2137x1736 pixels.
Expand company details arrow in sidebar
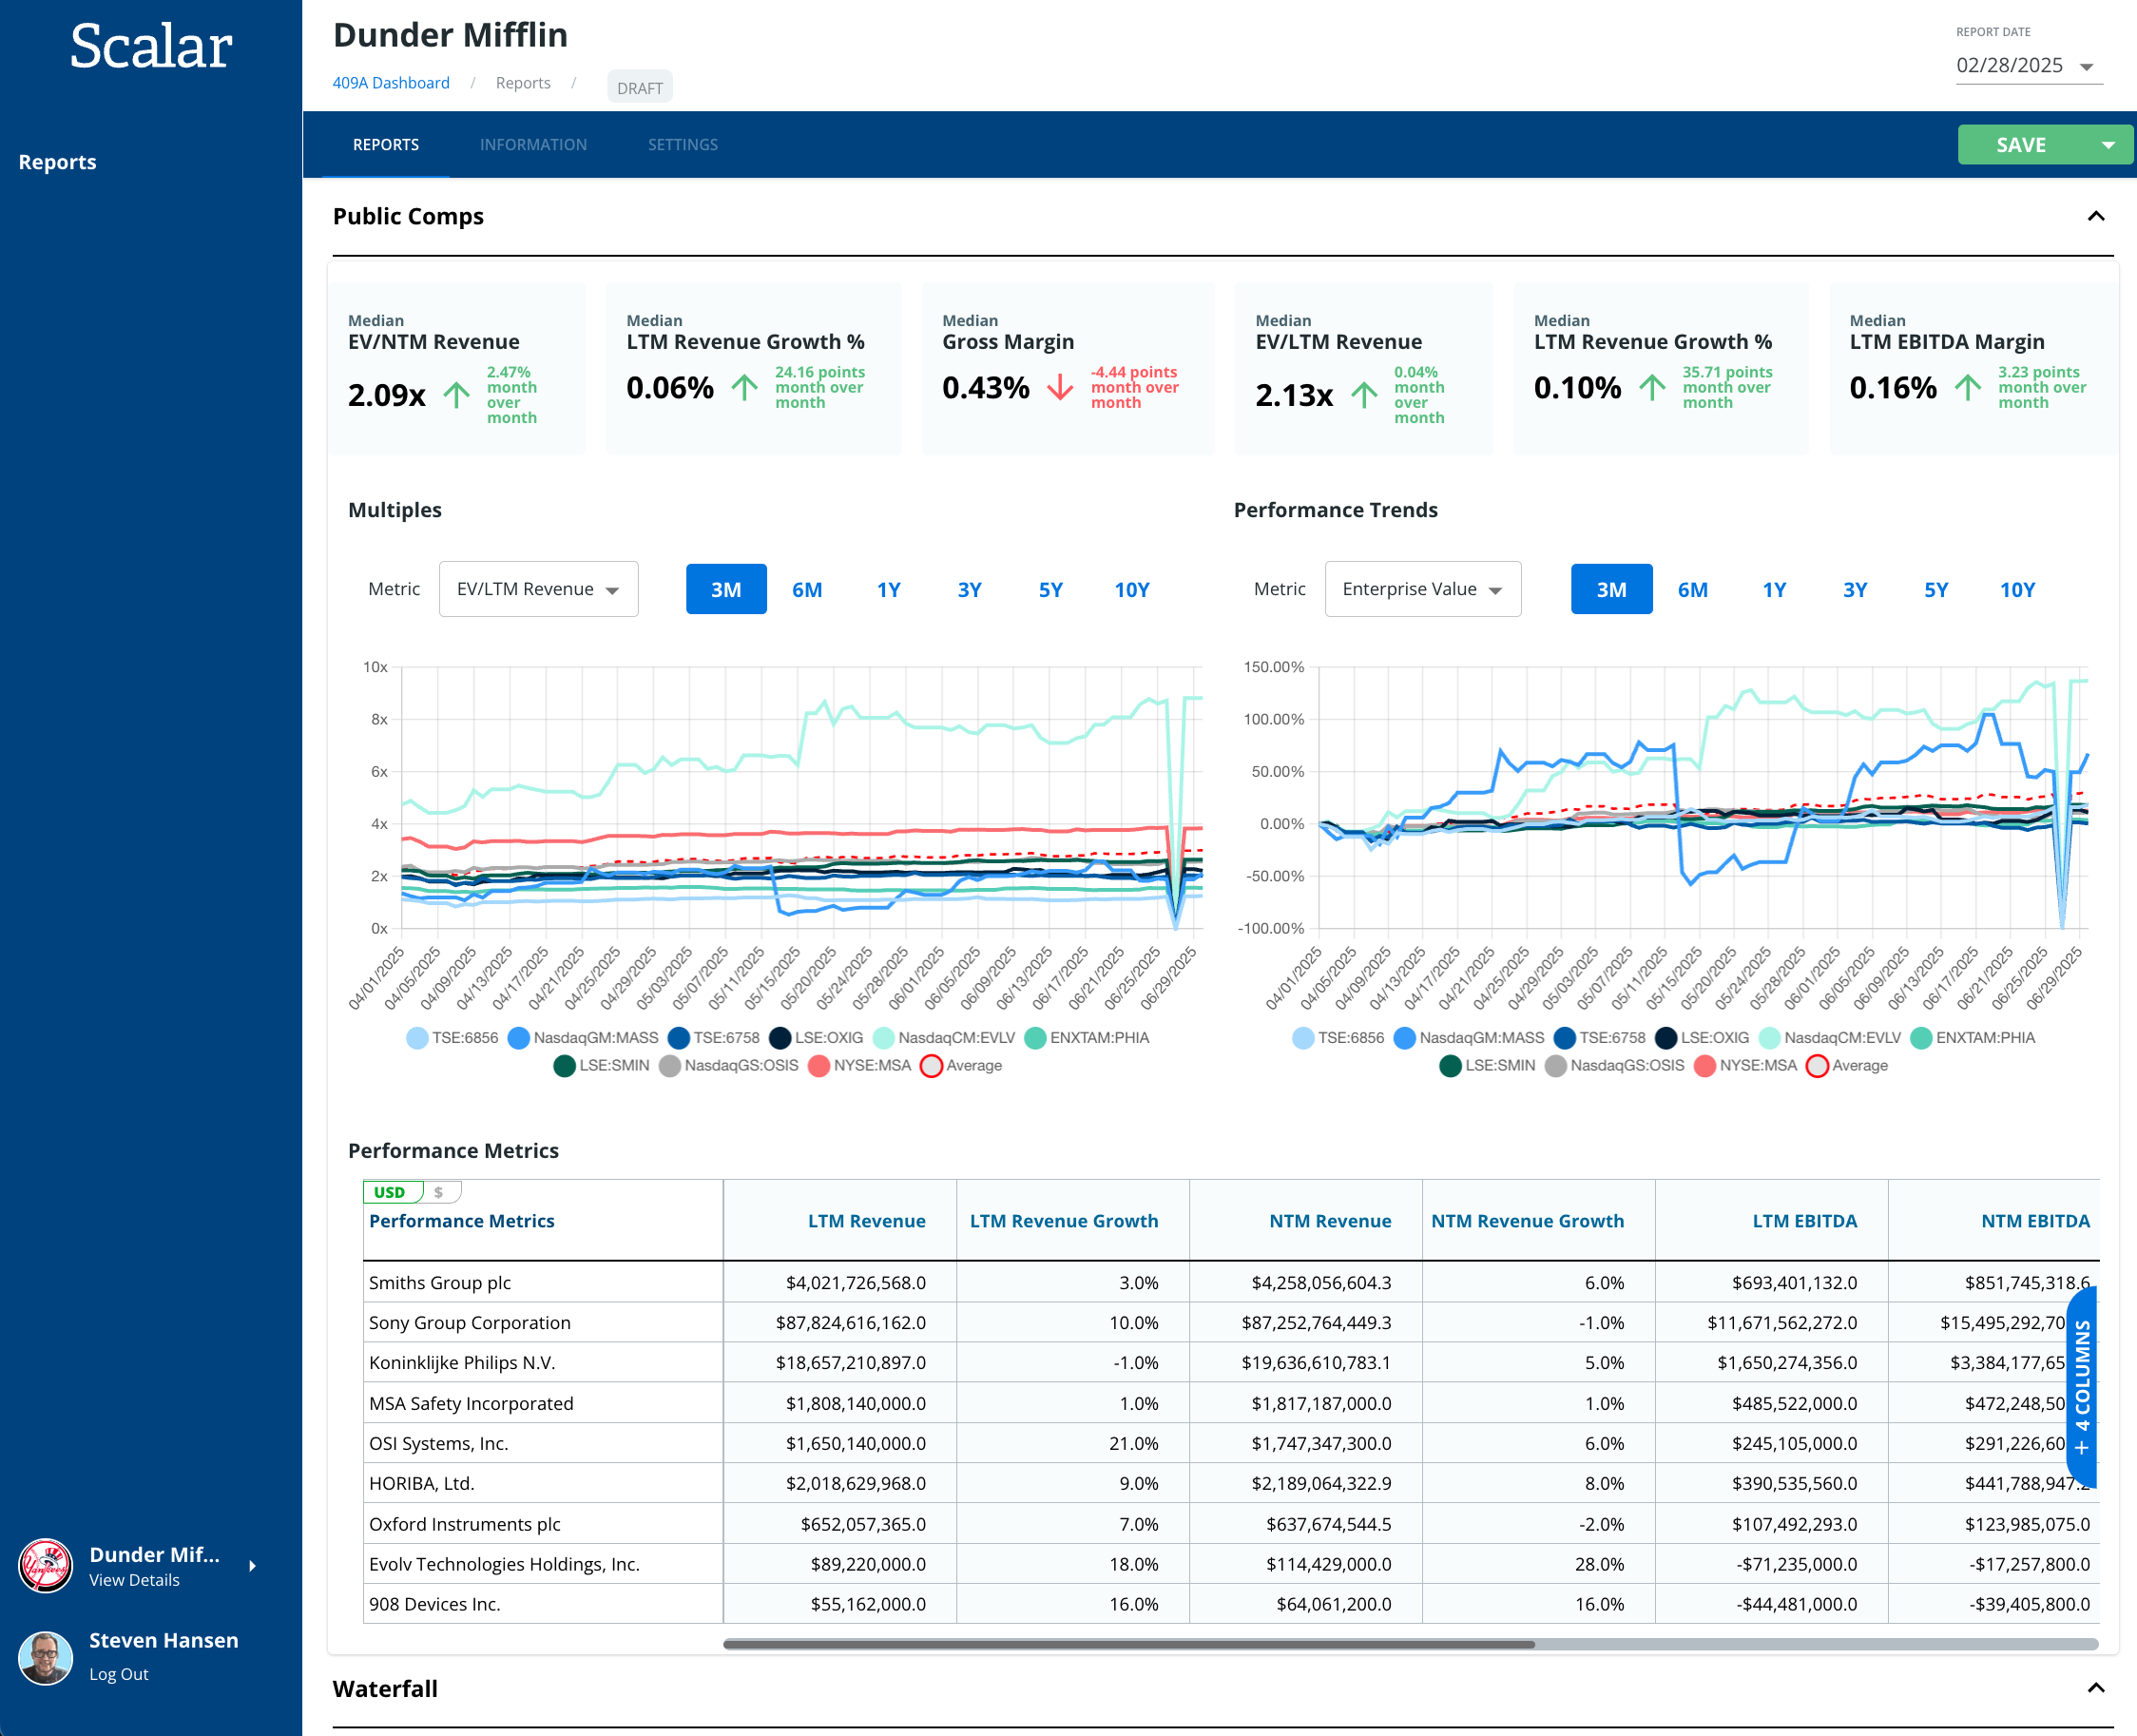[252, 1566]
